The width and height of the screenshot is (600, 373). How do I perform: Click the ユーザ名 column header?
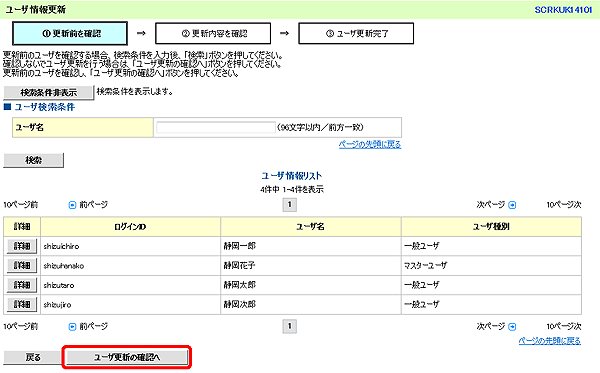pos(311,227)
